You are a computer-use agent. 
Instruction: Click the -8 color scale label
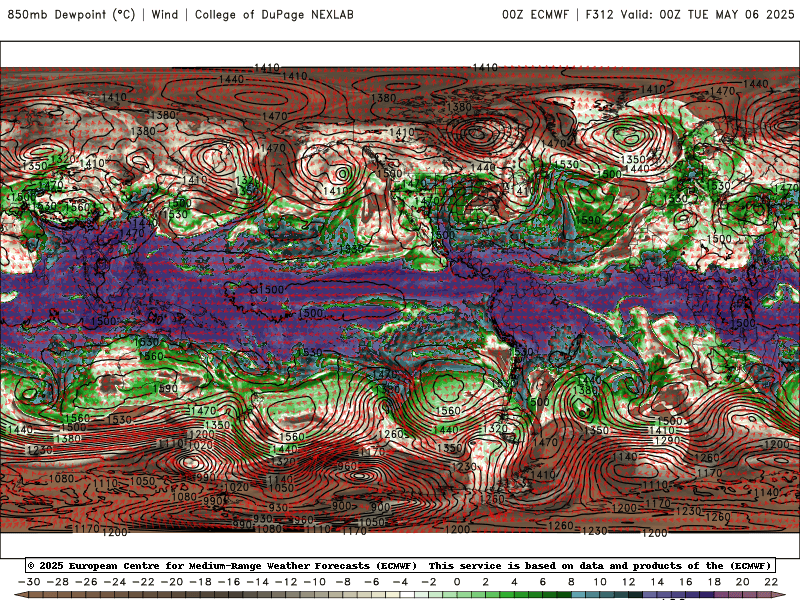(x=343, y=582)
